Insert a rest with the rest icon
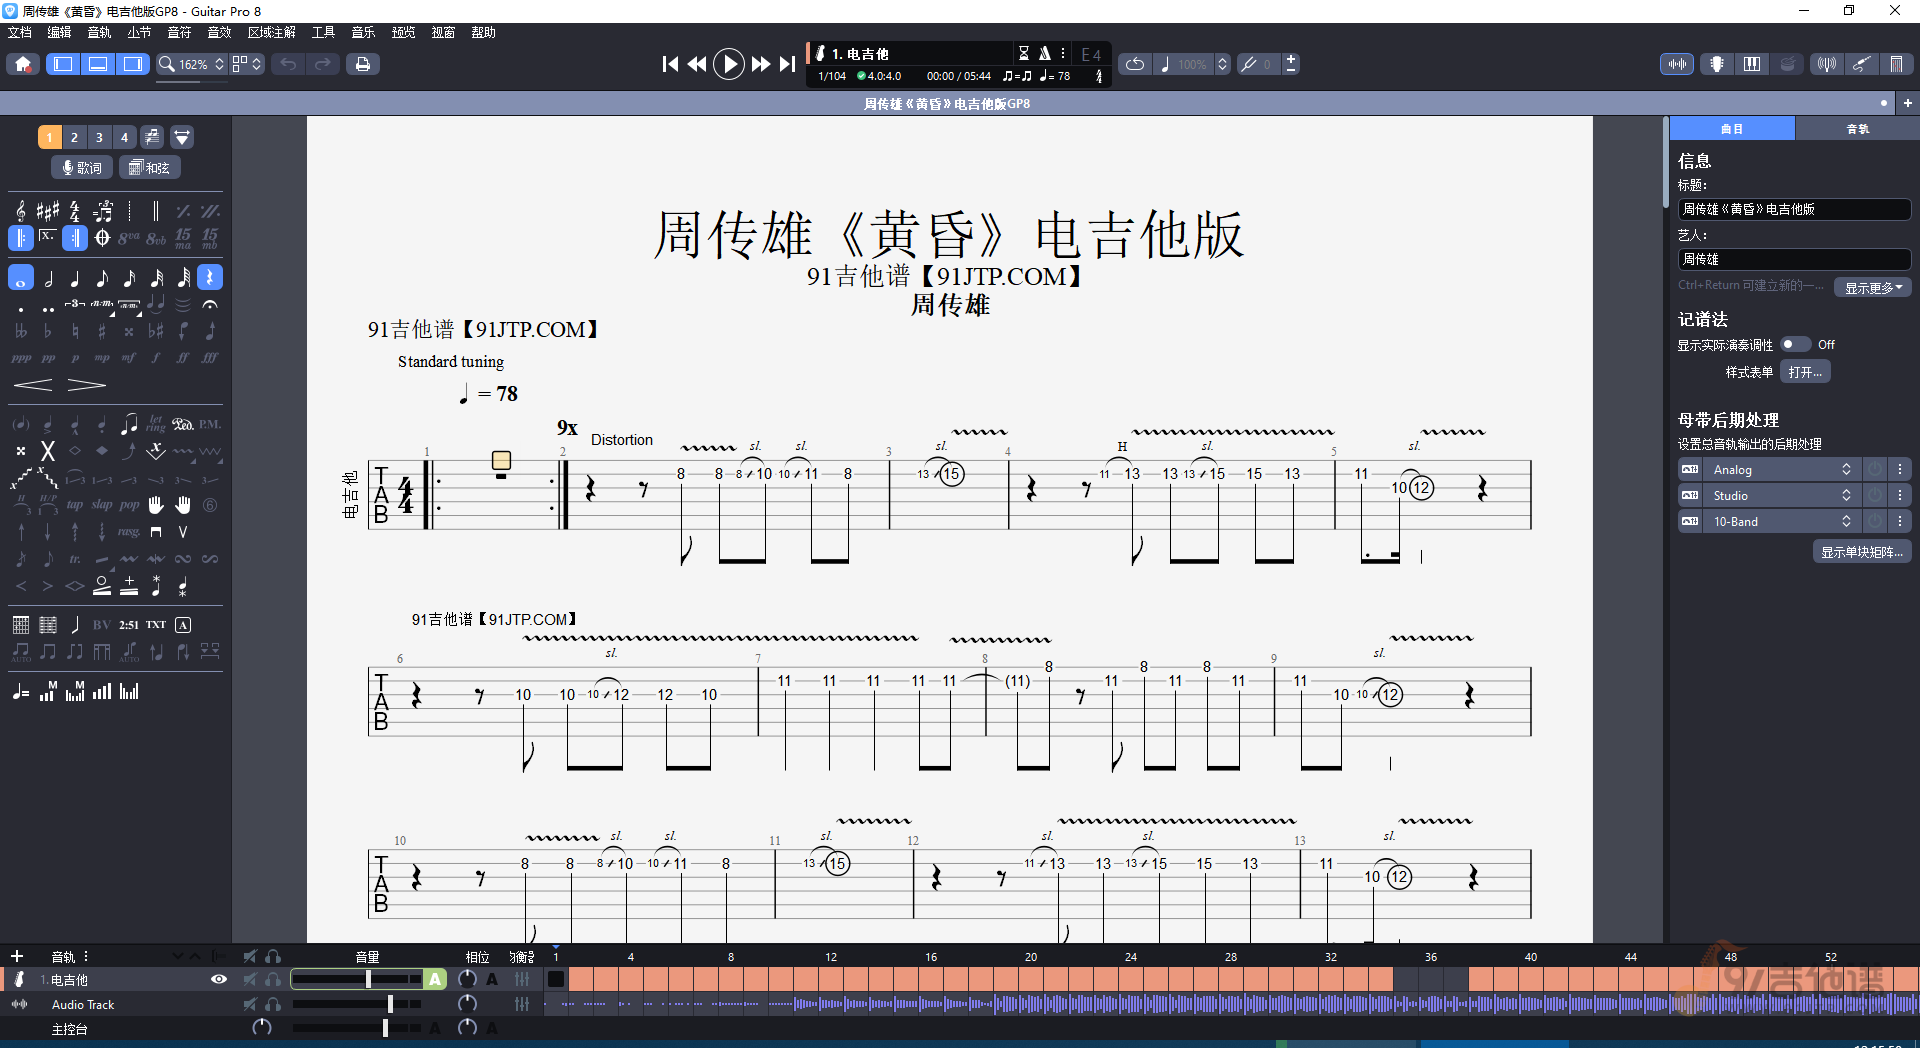The image size is (1920, 1048). pyautogui.click(x=210, y=278)
